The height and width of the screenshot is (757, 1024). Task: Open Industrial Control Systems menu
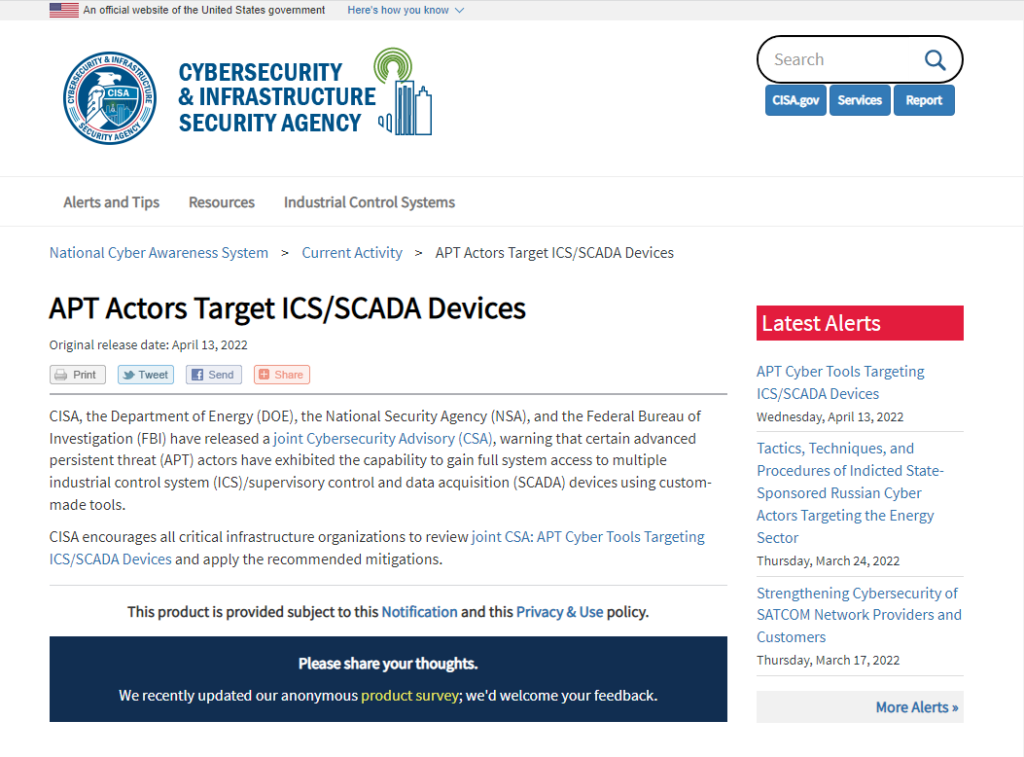tap(369, 202)
